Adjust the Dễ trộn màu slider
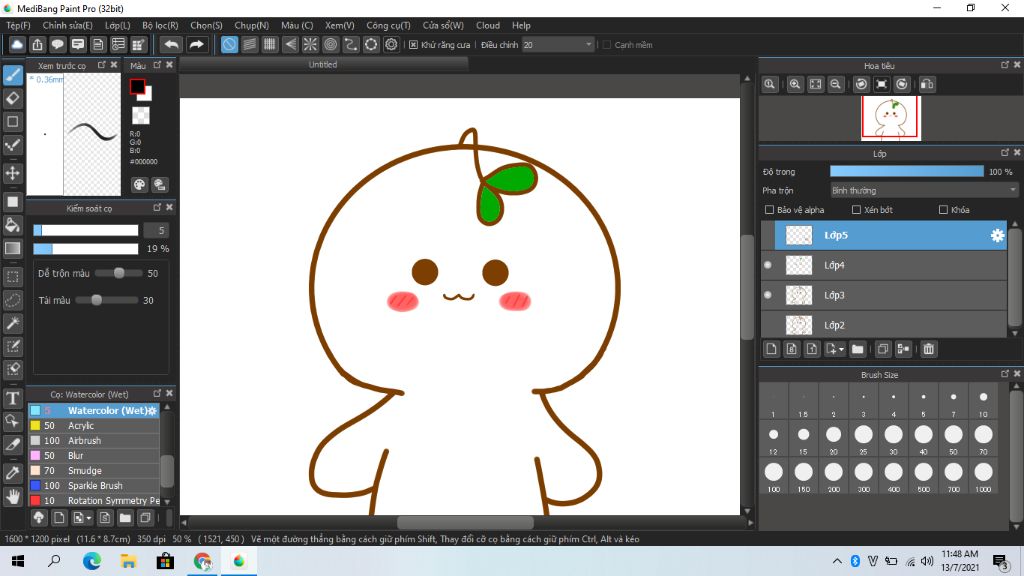 click(118, 273)
